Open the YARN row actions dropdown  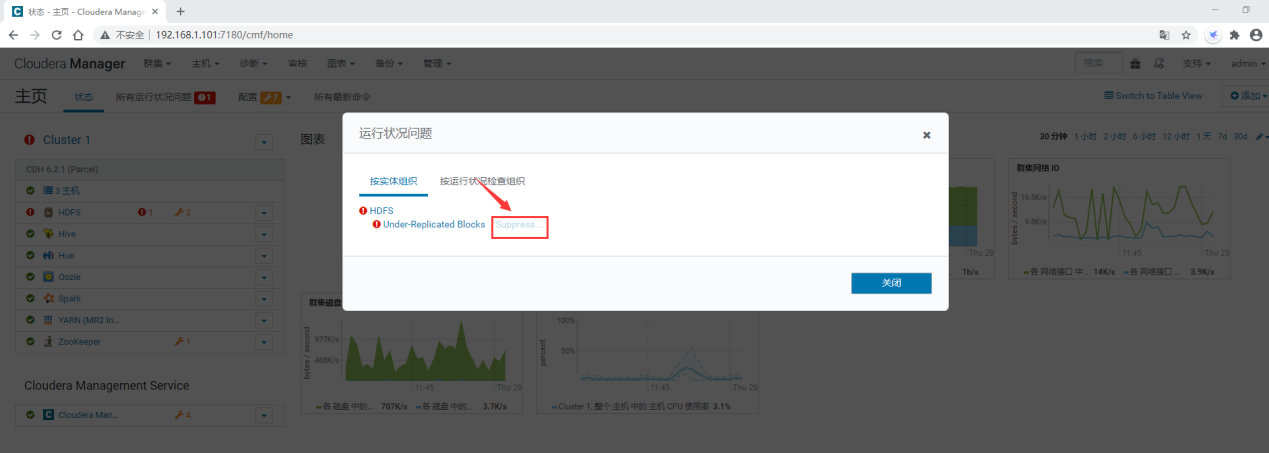(264, 320)
